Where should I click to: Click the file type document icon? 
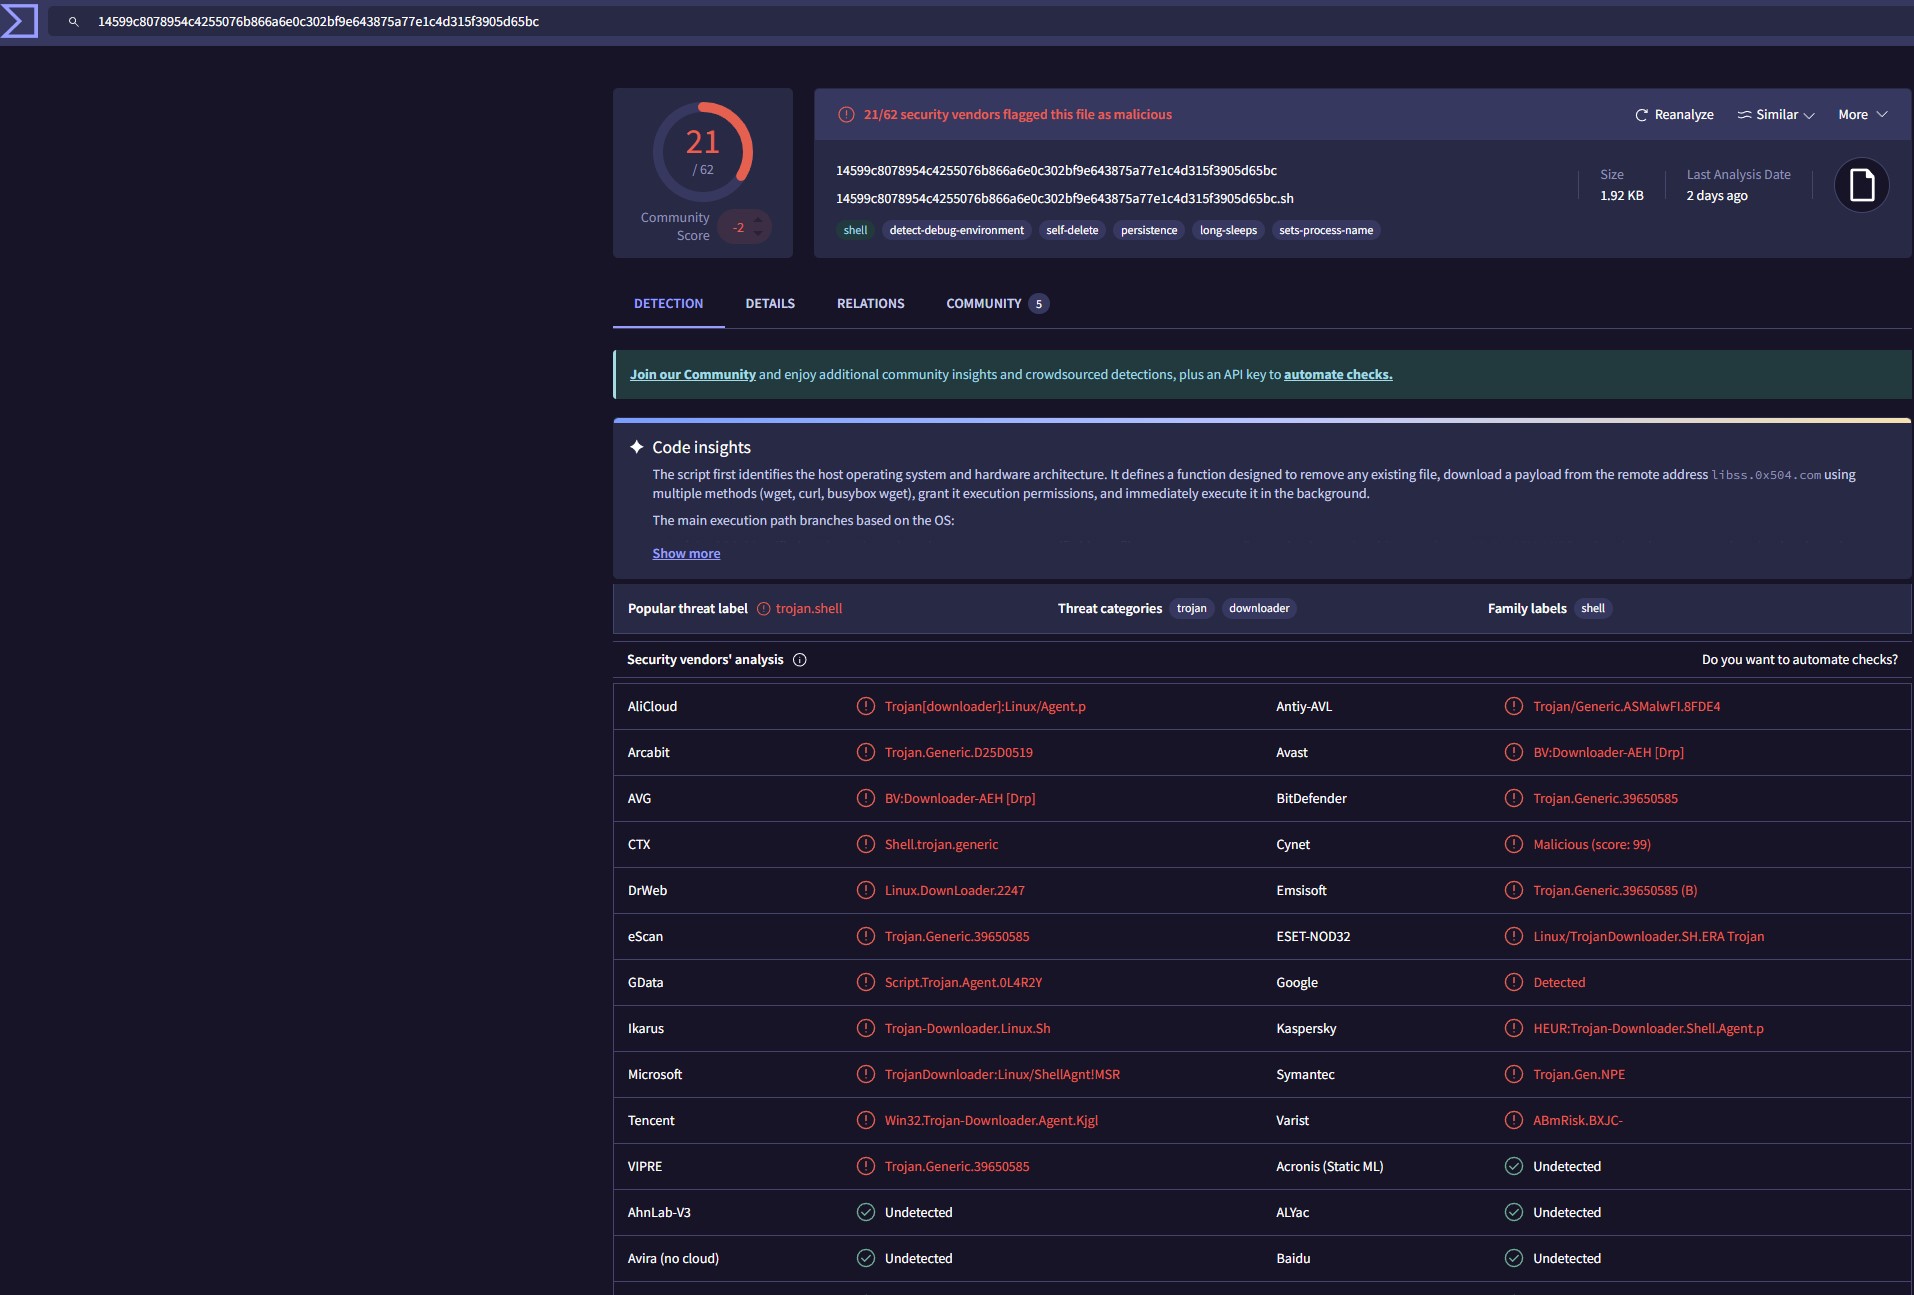pos(1861,185)
